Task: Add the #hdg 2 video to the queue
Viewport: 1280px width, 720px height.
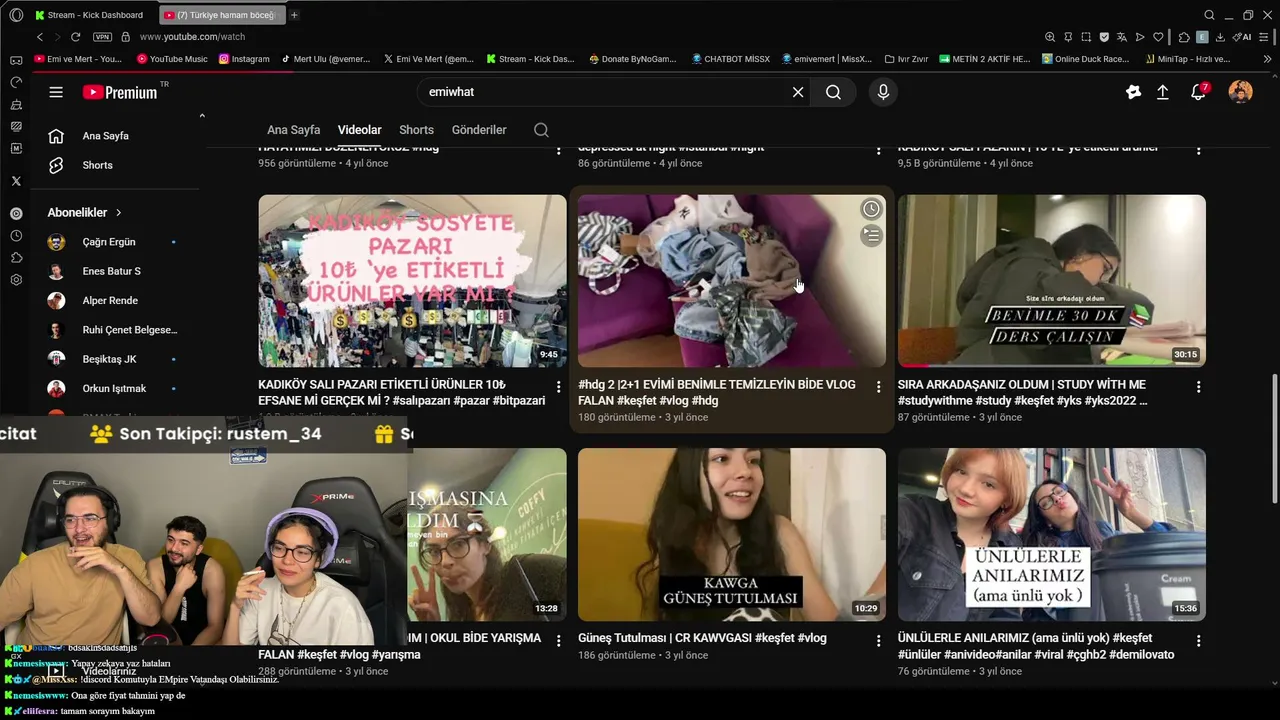Action: [x=872, y=236]
